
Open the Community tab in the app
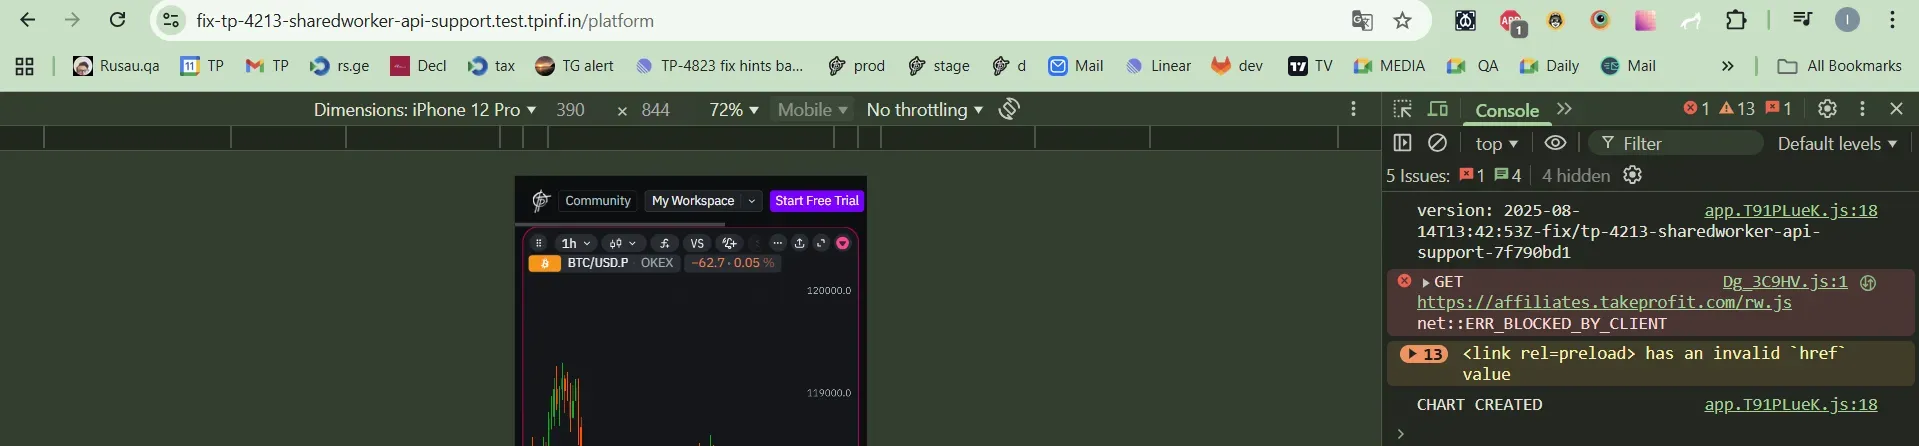coord(597,201)
